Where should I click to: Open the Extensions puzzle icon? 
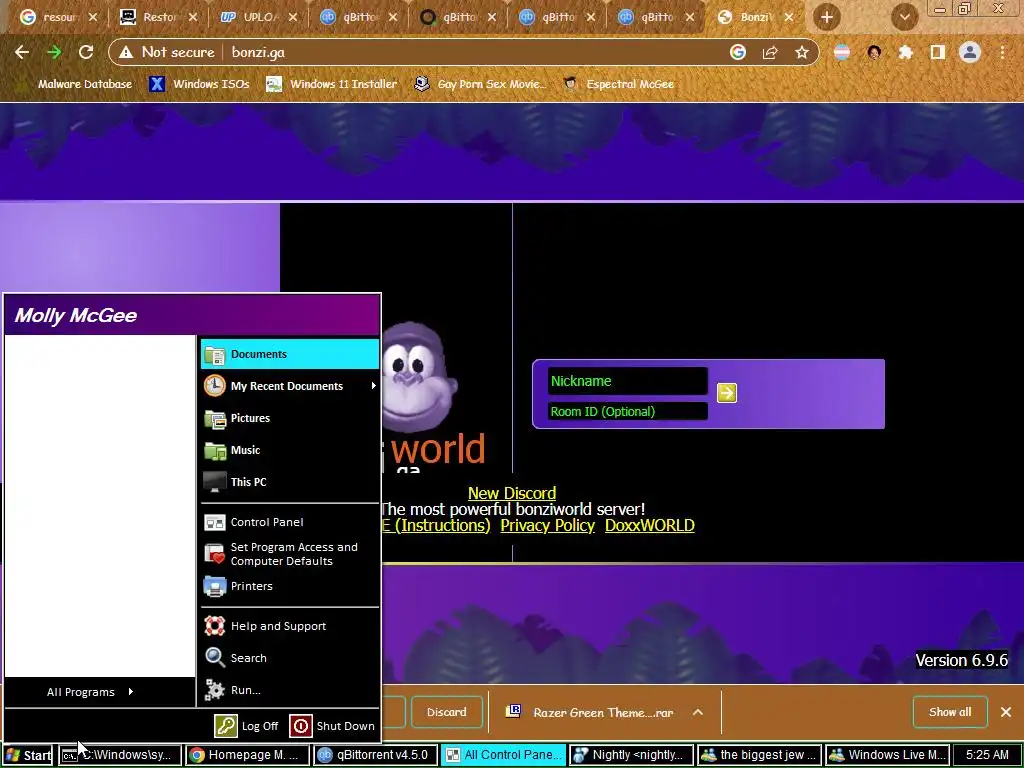(905, 52)
